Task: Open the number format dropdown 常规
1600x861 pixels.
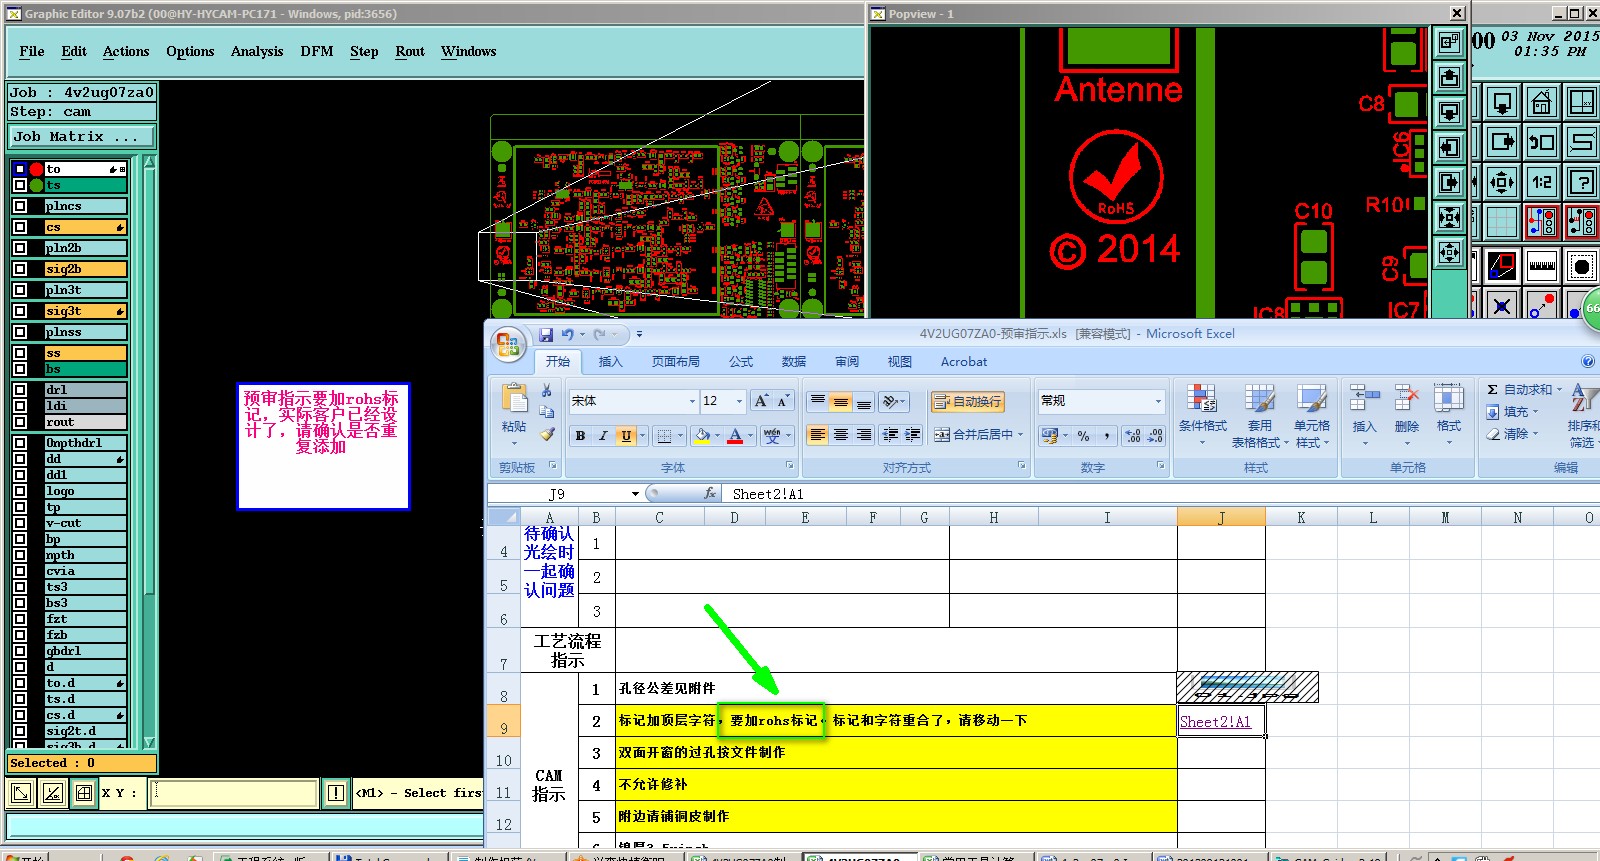Action: 1159,401
